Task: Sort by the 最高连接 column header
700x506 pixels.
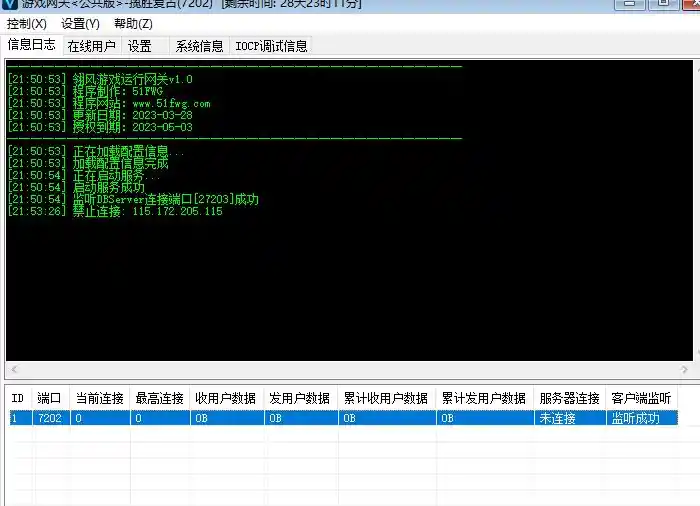Action: [159, 398]
